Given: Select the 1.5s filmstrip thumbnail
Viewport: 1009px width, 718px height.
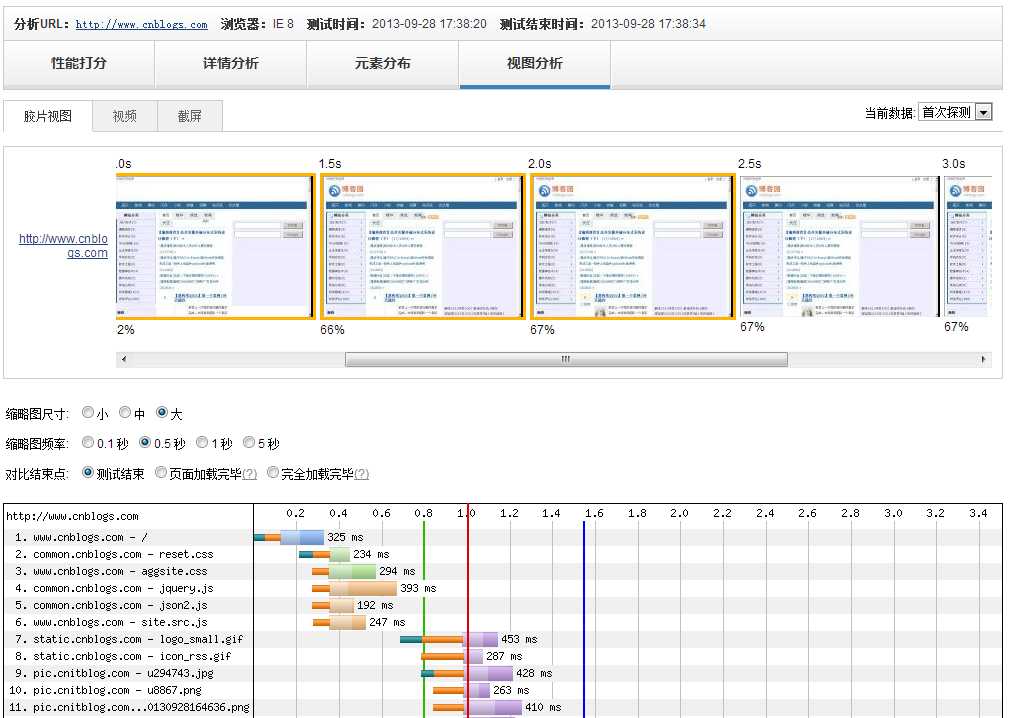Looking at the screenshot, I should 423,246.
